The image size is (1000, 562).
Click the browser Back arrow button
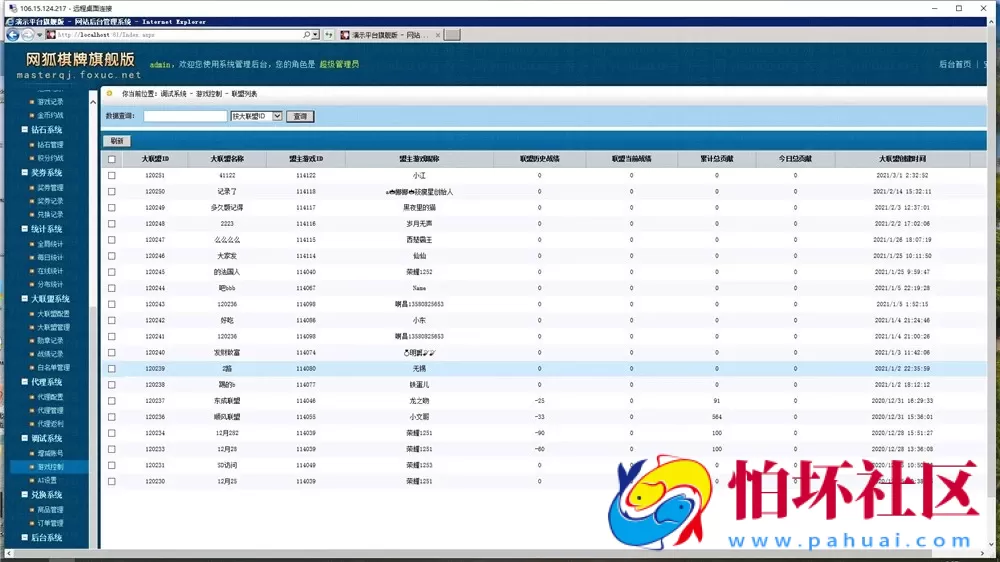point(12,35)
